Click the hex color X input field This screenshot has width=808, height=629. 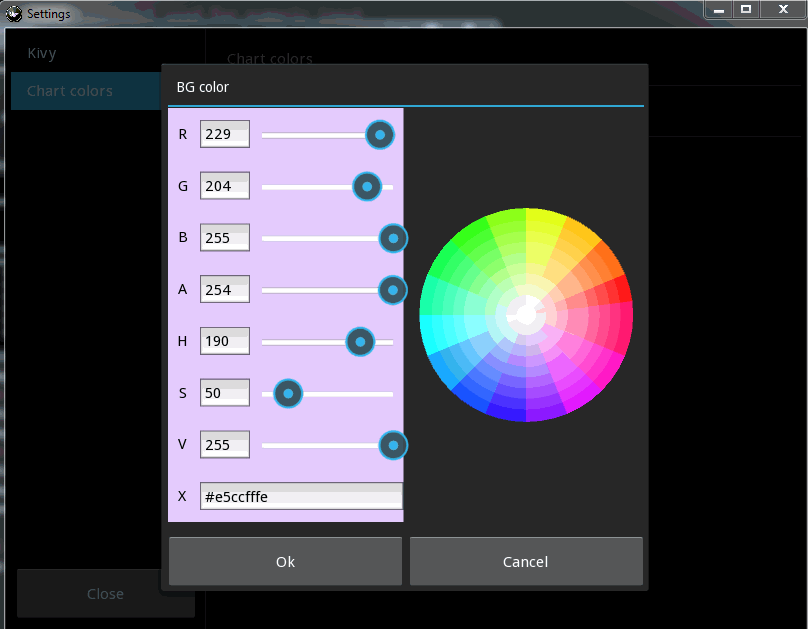tap(301, 496)
